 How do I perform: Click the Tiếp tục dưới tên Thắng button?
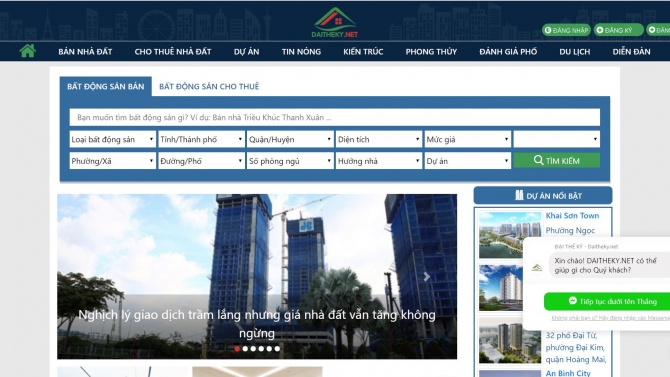click(x=607, y=301)
